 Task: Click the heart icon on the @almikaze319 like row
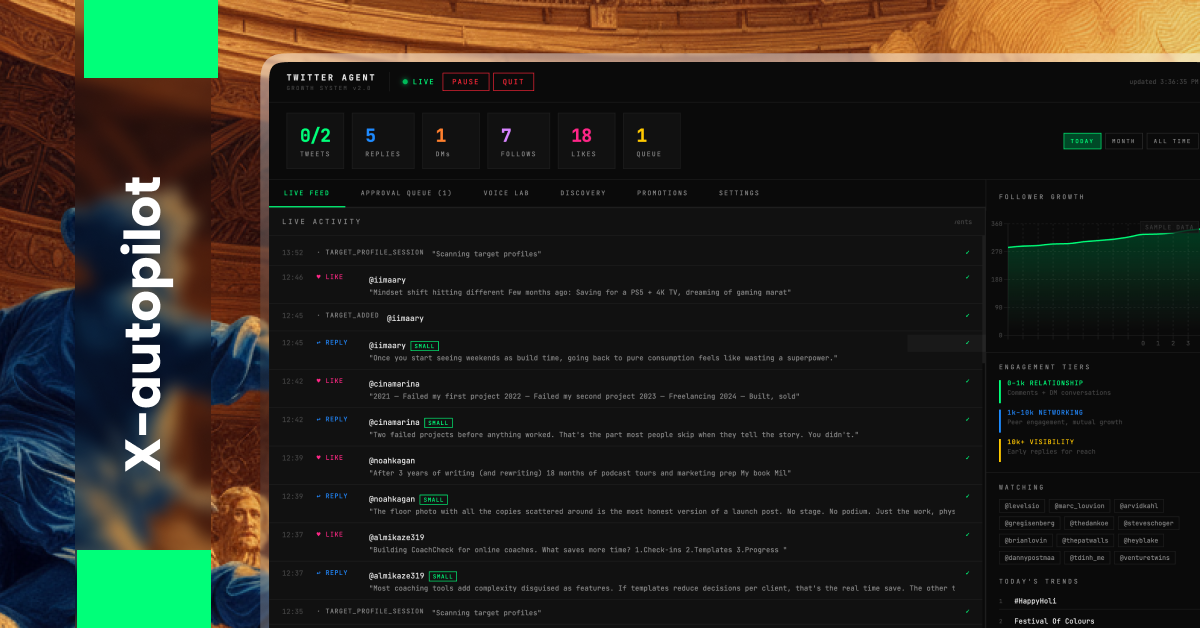coord(319,535)
